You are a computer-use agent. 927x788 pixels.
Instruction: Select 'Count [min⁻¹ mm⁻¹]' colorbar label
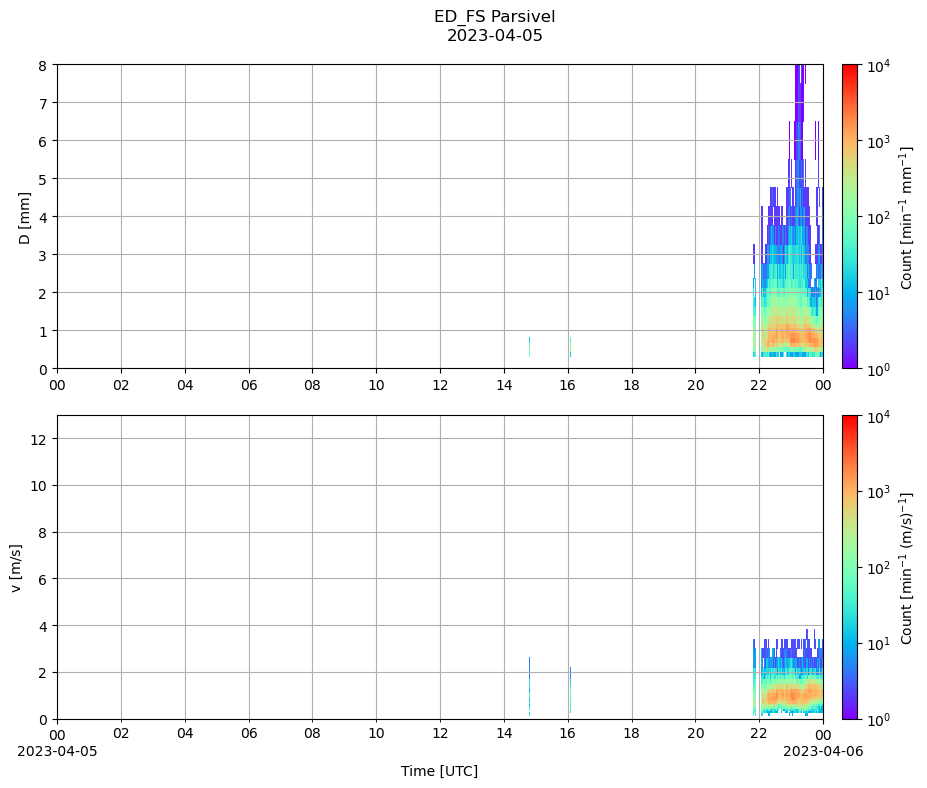[x=906, y=218]
